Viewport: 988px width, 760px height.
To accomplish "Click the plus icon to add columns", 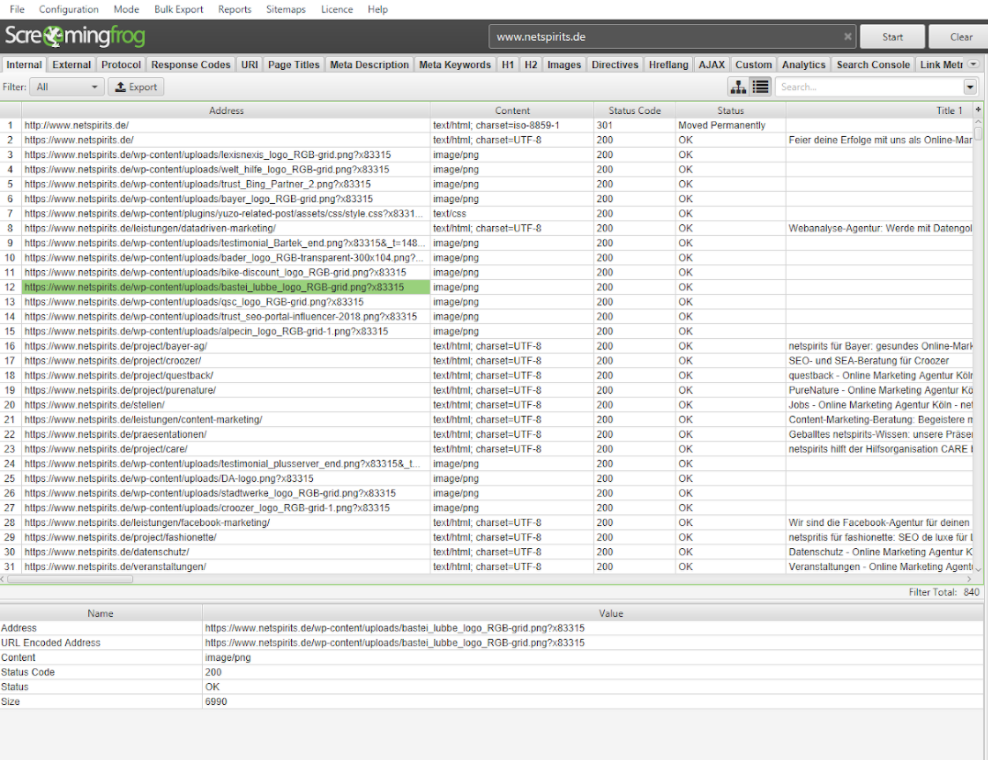I will 978,110.
